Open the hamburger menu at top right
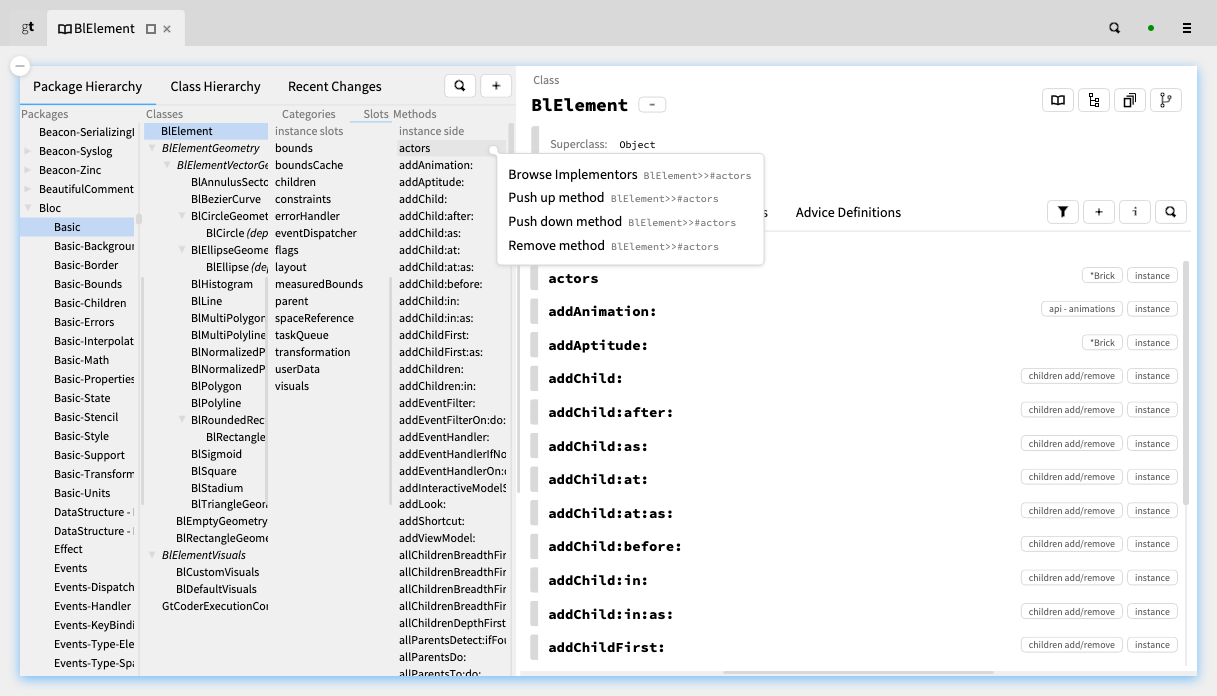 tap(1189, 28)
